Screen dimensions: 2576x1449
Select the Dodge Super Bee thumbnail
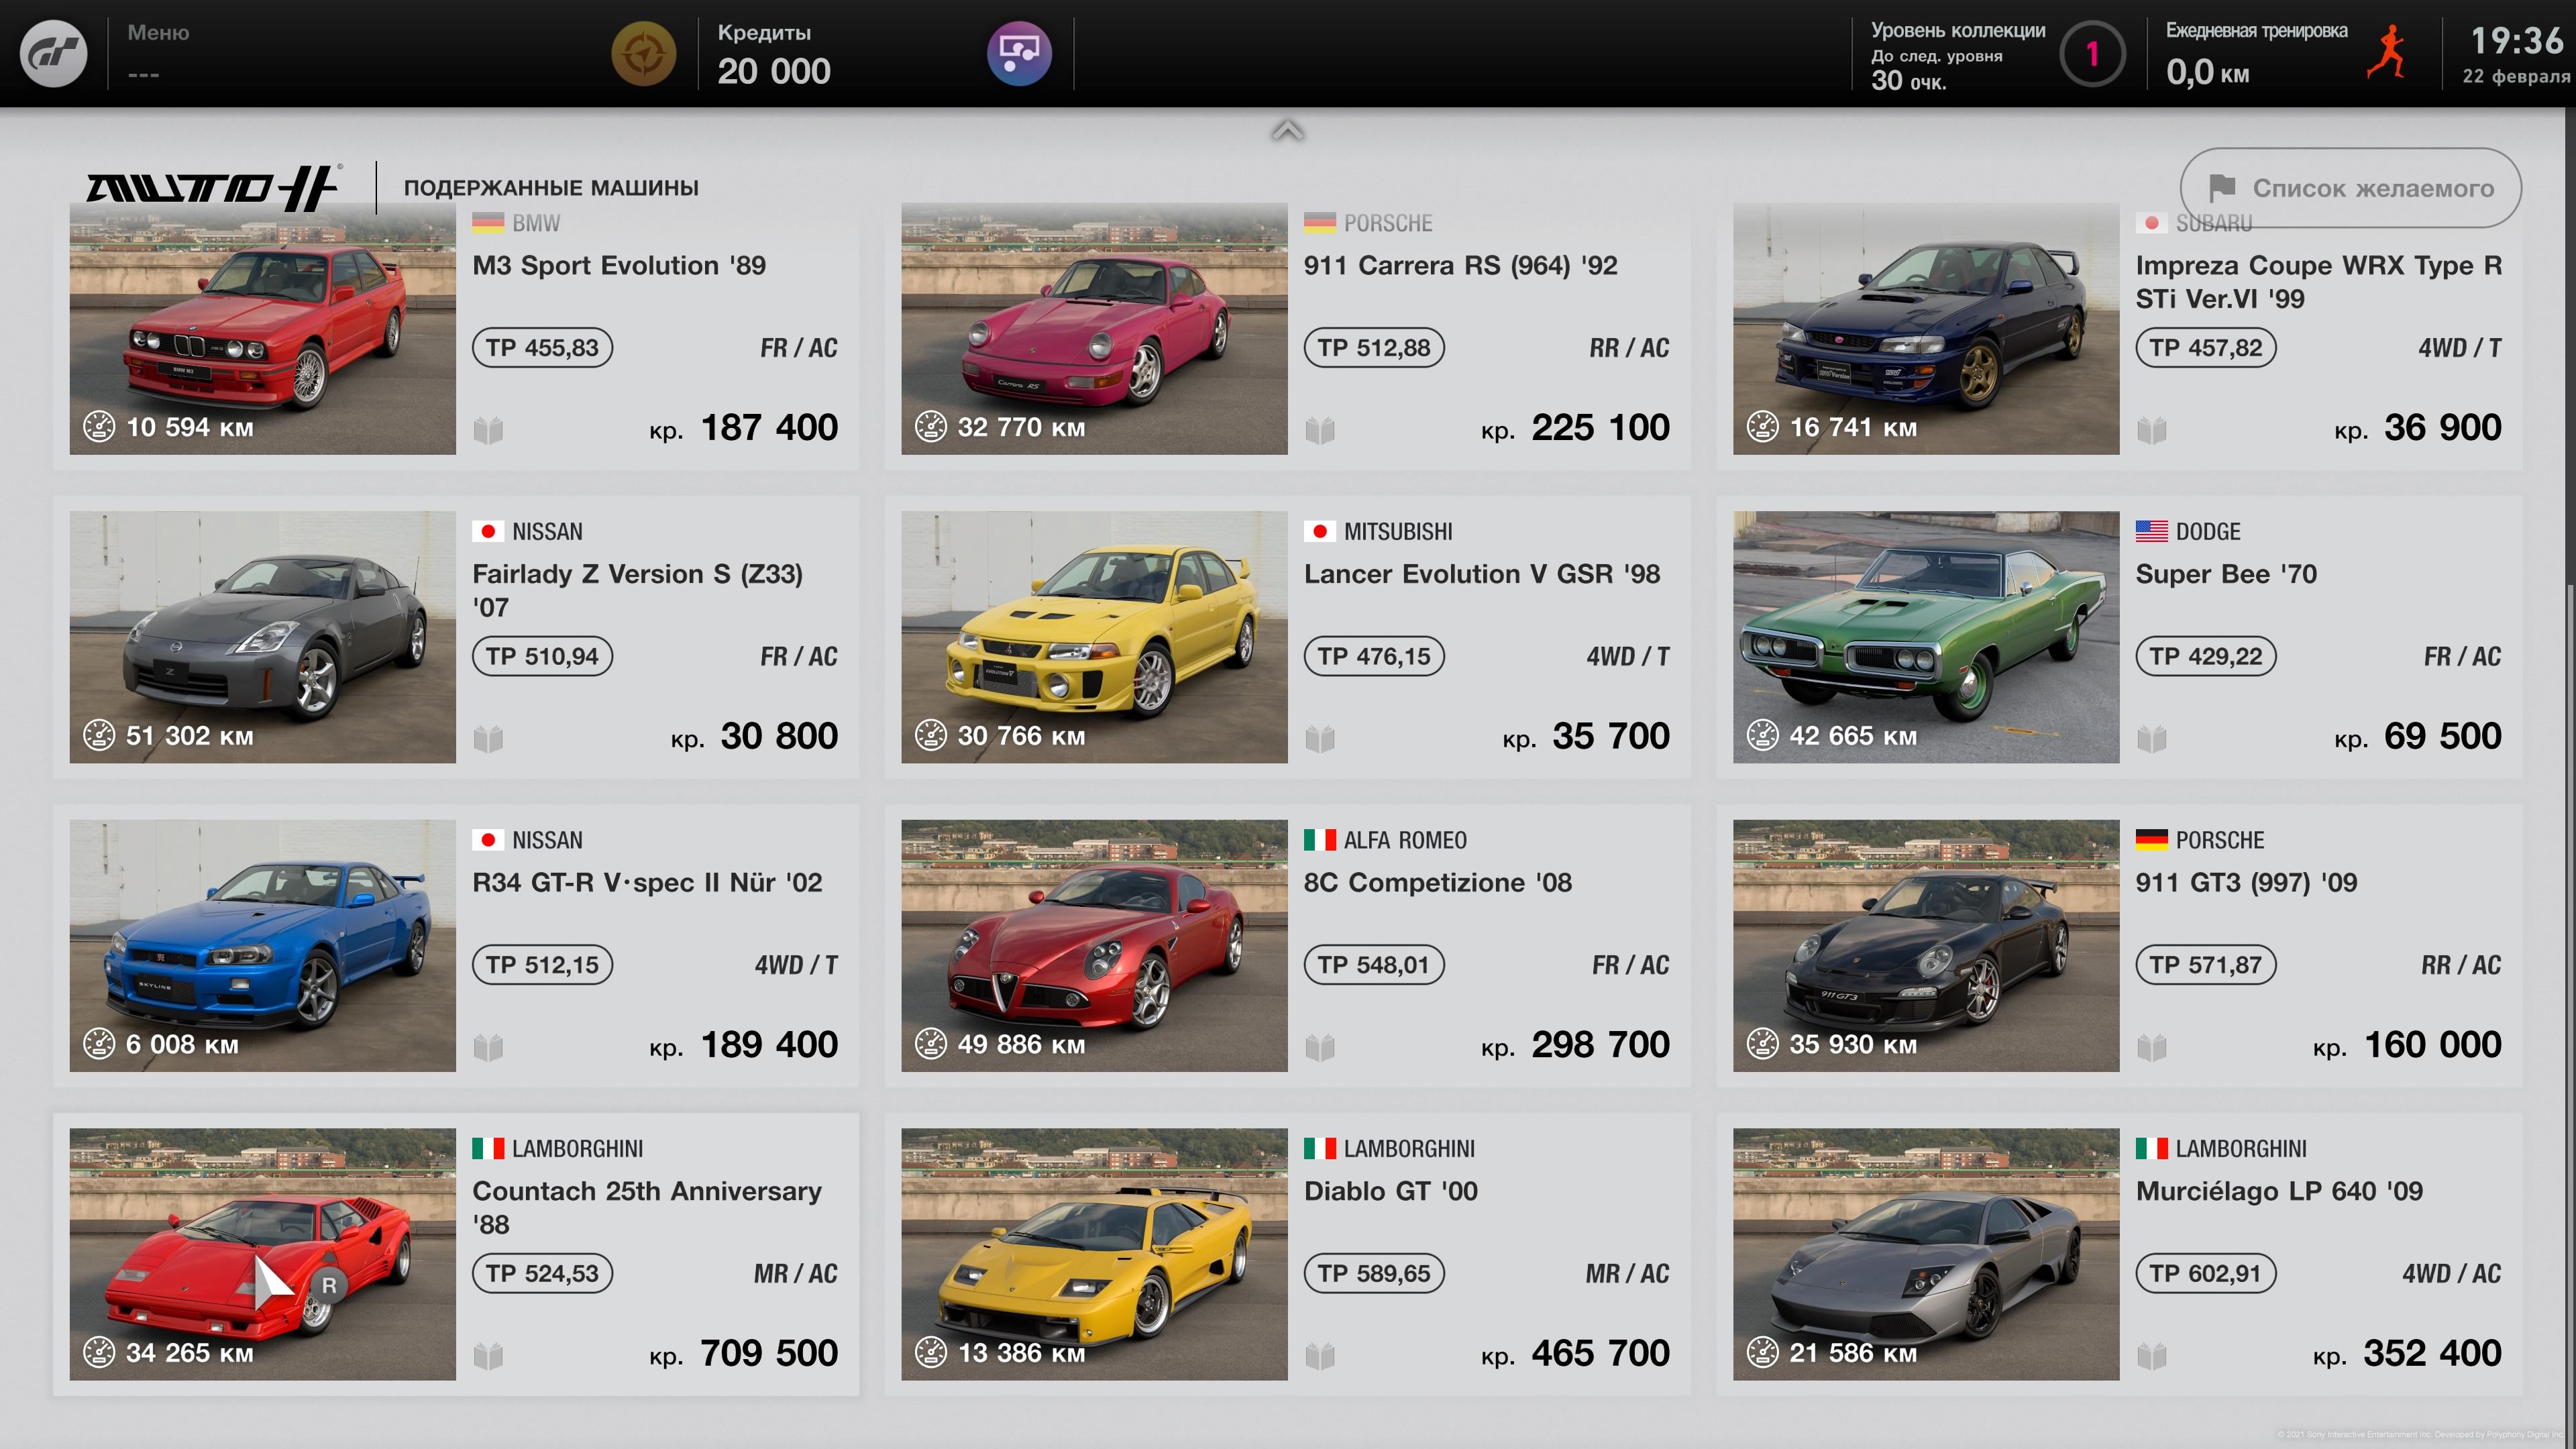pyautogui.click(x=1926, y=637)
